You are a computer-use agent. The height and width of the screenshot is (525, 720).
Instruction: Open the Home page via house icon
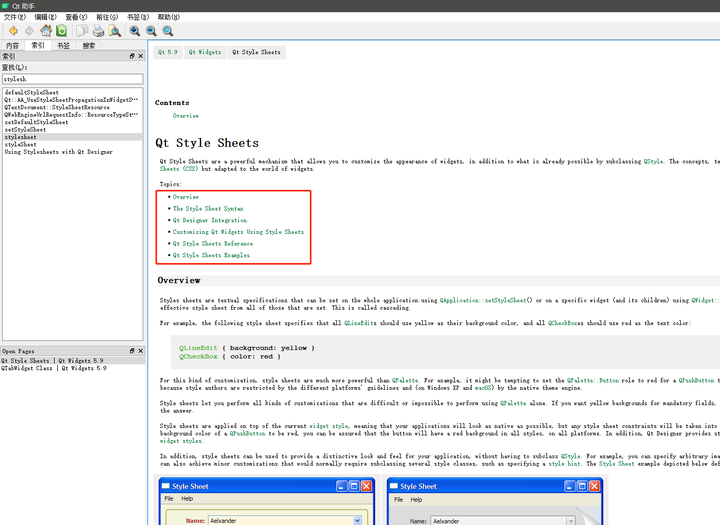coord(45,31)
